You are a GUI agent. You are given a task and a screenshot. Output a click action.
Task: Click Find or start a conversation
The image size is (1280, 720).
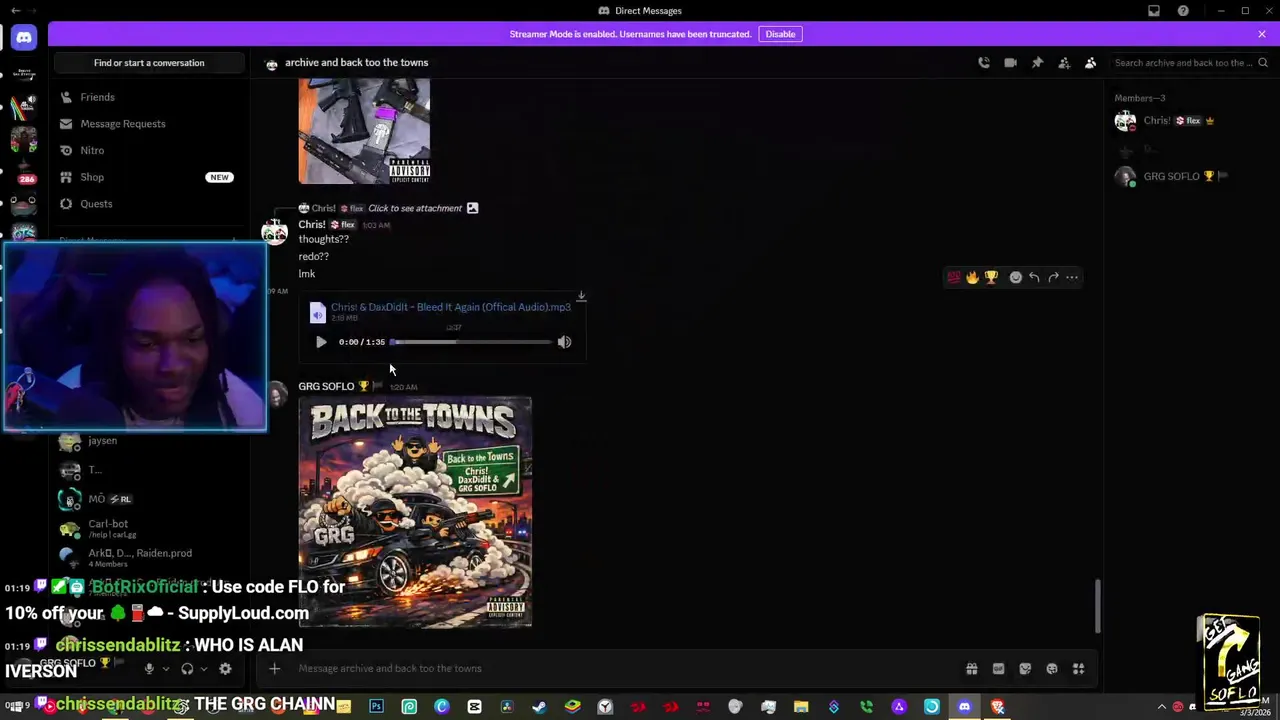coord(149,63)
